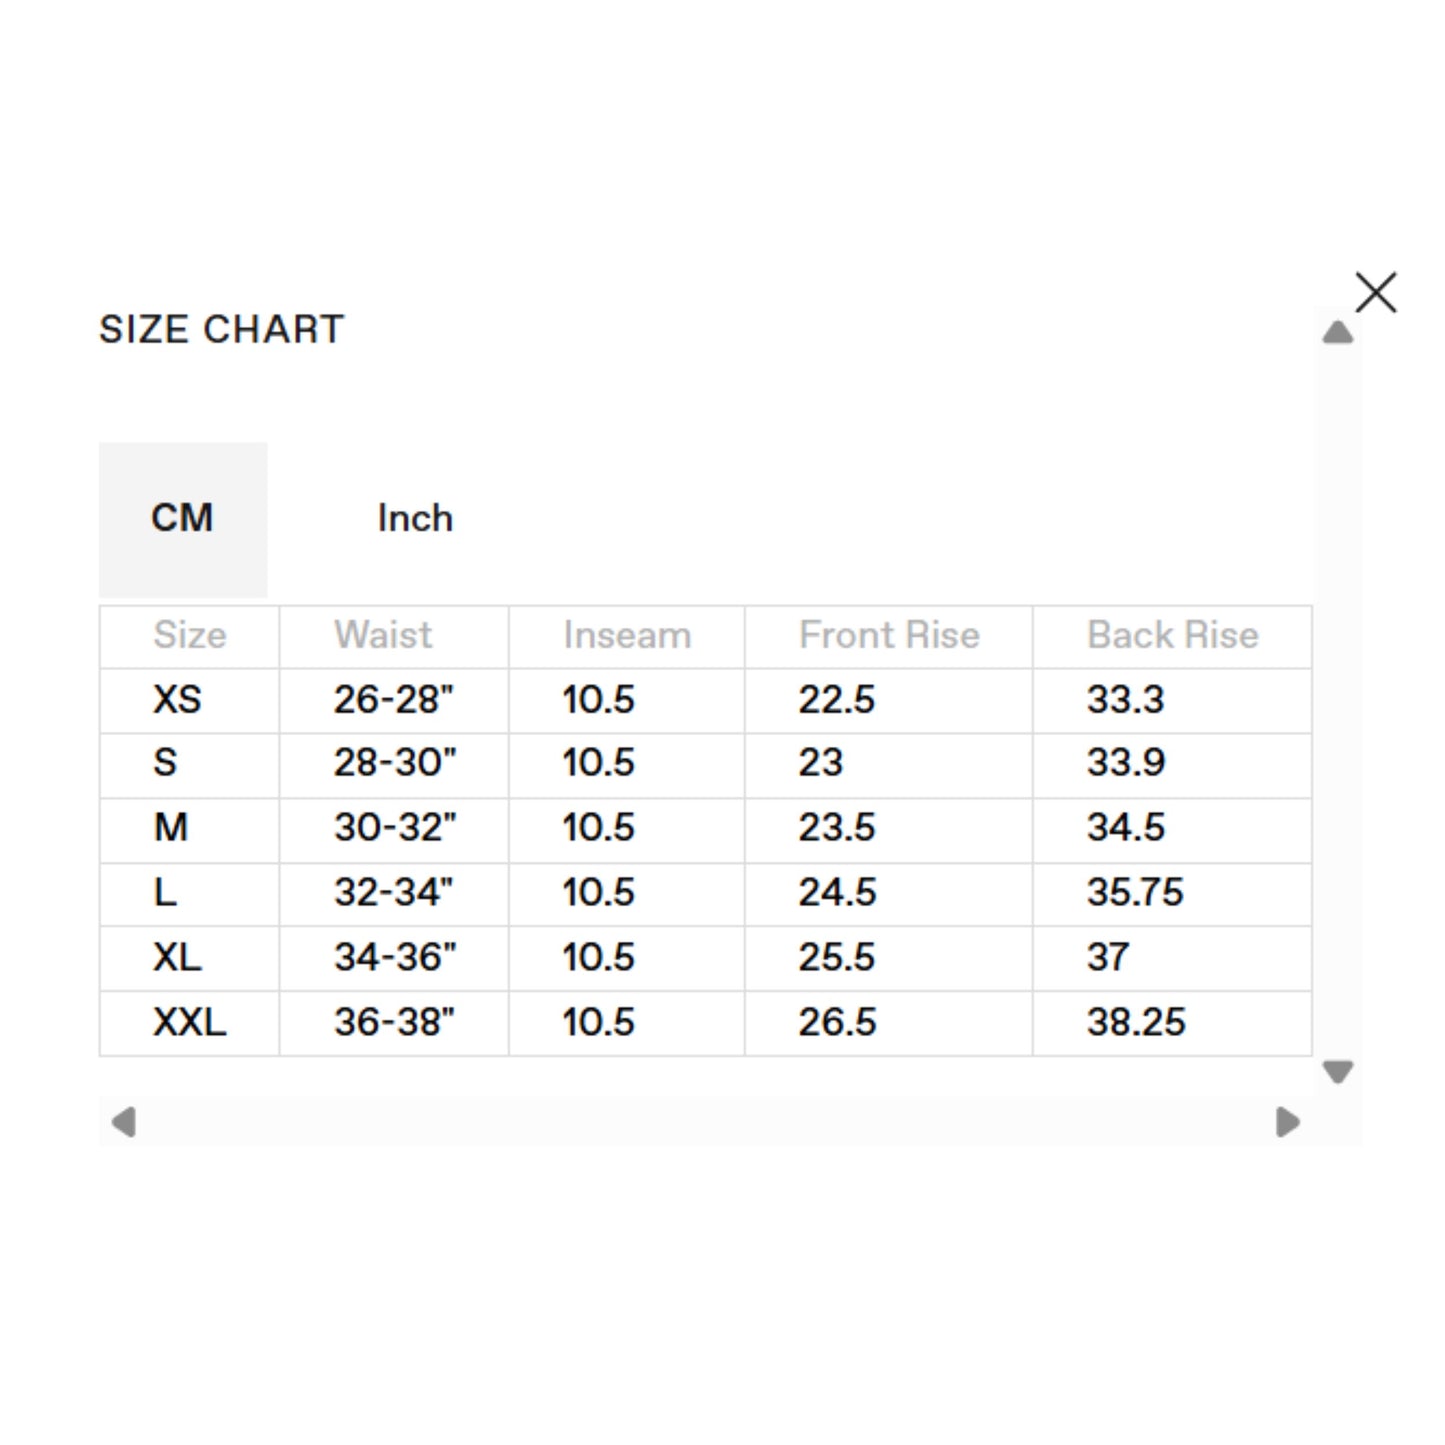
Task: Select the Waist column header
Action: coord(384,636)
